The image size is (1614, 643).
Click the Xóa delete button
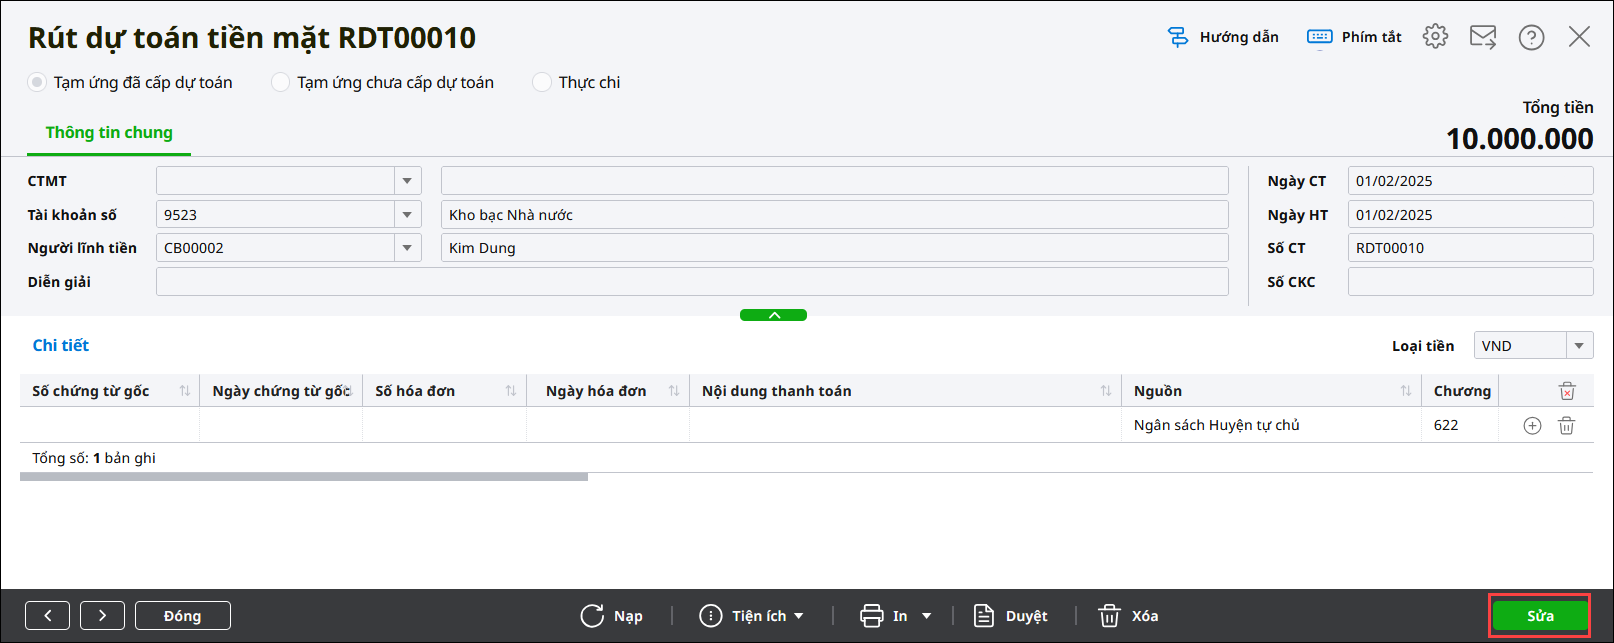pos(1128,616)
